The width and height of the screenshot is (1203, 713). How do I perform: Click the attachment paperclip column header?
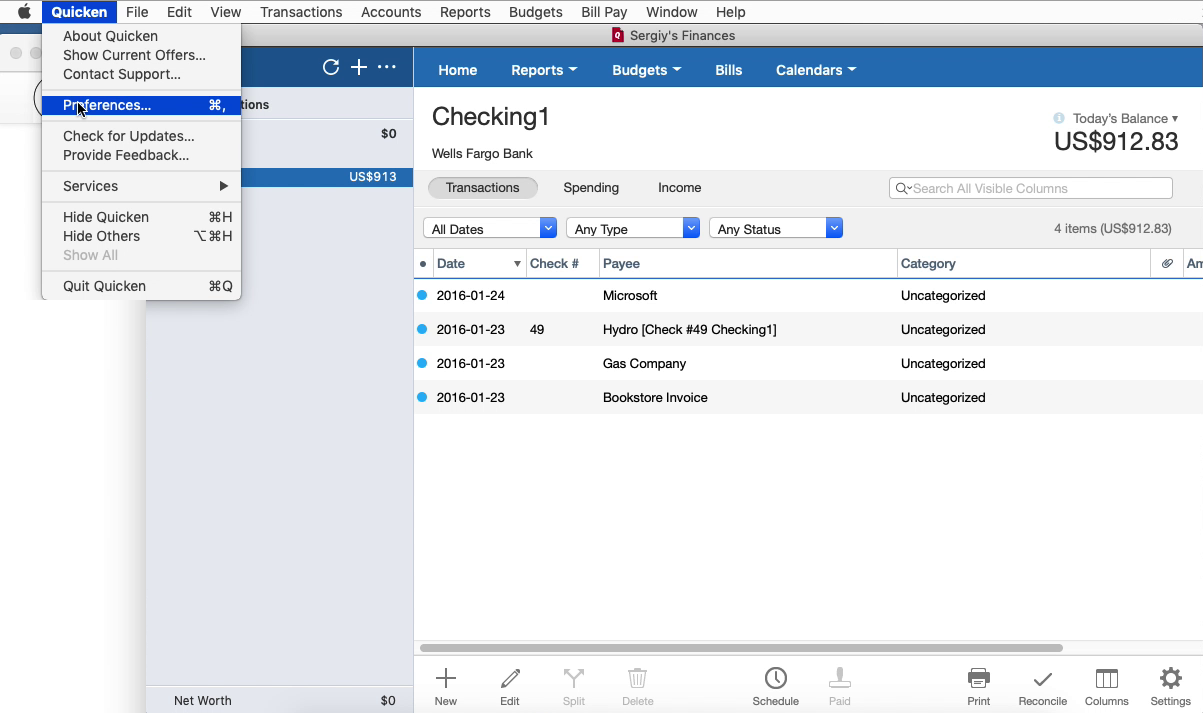(x=1167, y=264)
